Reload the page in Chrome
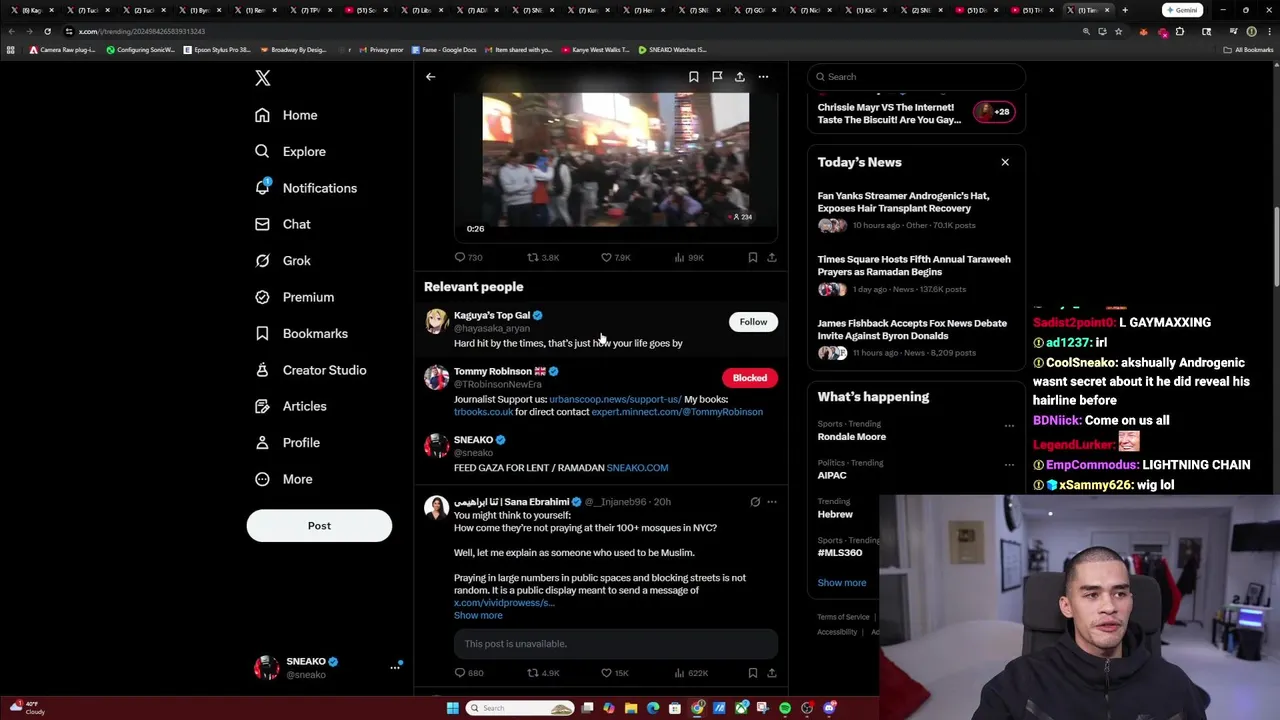Screen dimensions: 1280x720 pyautogui.click(x=47, y=31)
